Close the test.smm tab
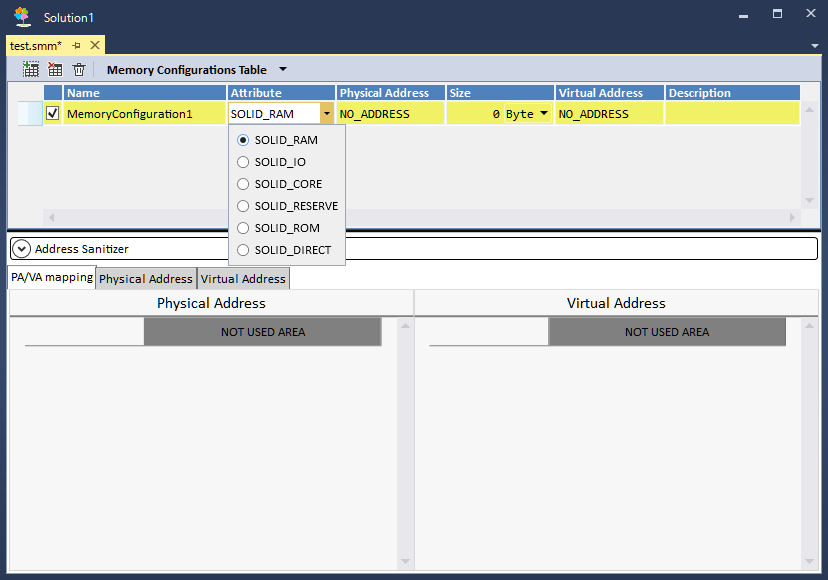This screenshot has width=828, height=580. pos(95,46)
